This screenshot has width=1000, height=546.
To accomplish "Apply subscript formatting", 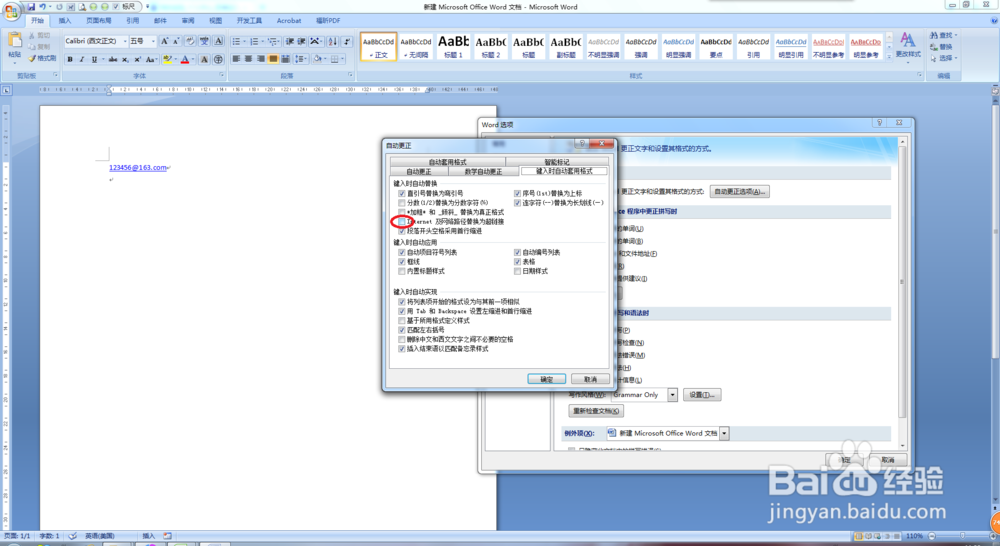I will (125, 59).
